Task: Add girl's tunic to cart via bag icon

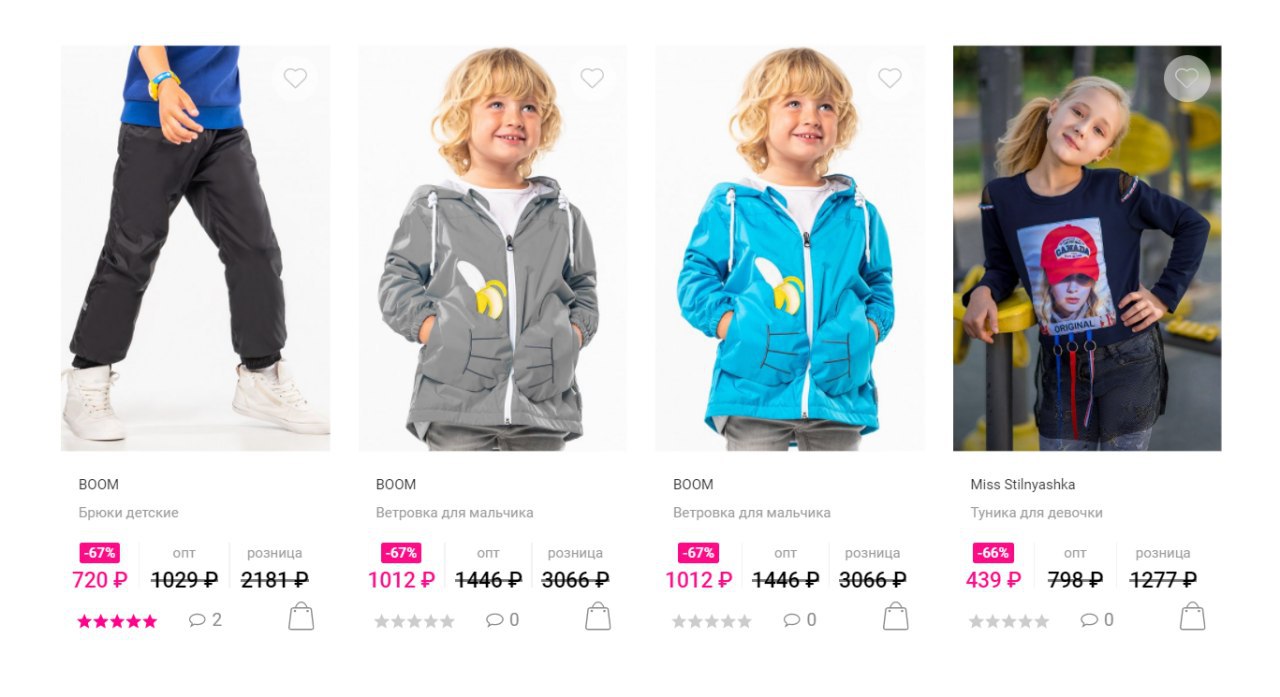Action: 1193,616
